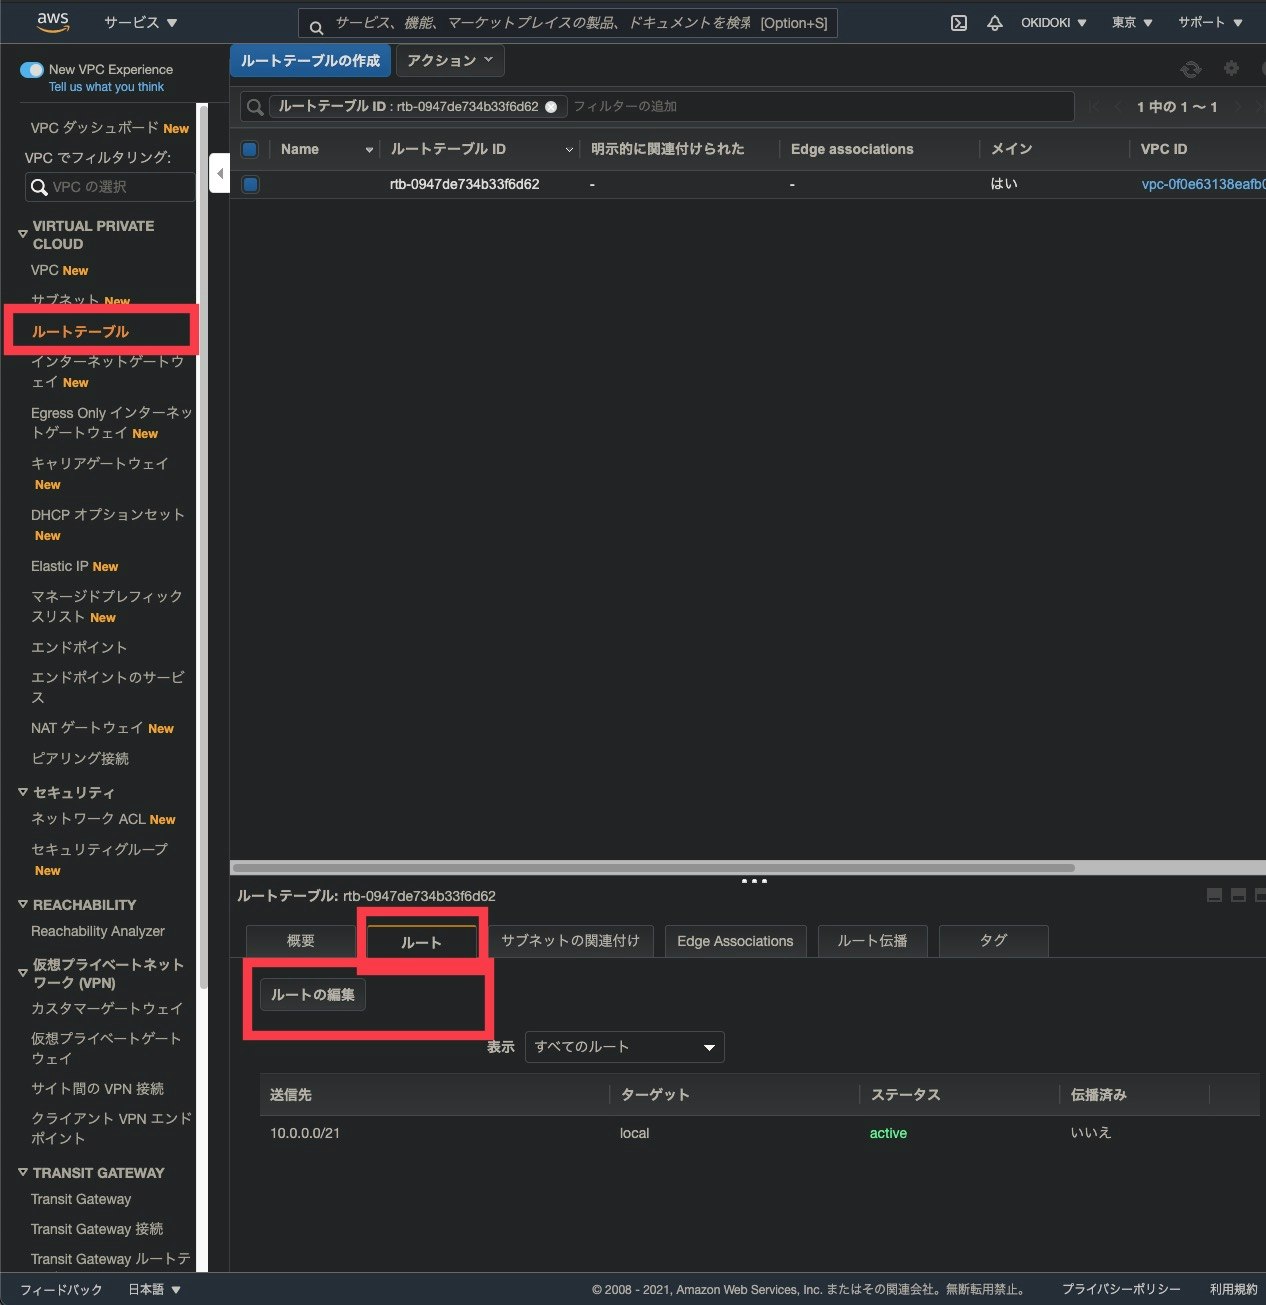1266x1305 pixels.
Task: Open the notifications bell icon
Action: 994,23
